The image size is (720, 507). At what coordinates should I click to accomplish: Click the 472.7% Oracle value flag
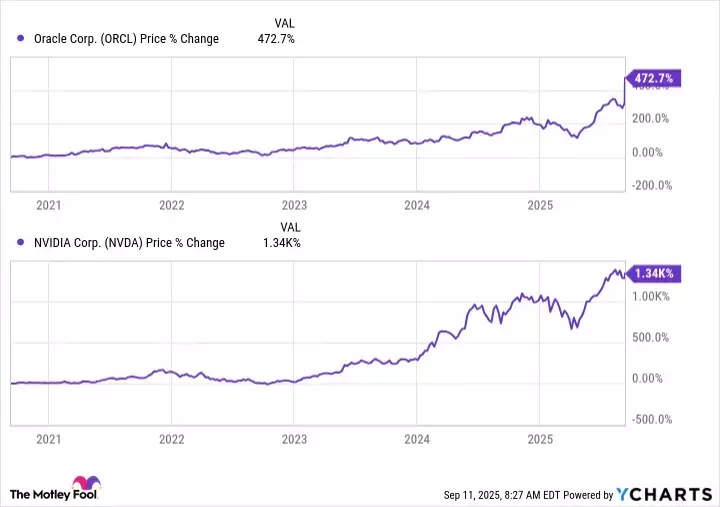[654, 77]
